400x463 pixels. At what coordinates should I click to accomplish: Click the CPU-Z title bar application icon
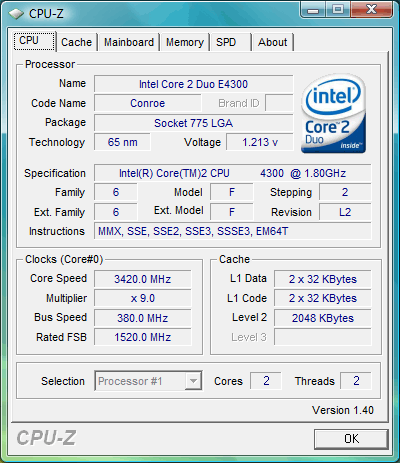[x=16, y=14]
